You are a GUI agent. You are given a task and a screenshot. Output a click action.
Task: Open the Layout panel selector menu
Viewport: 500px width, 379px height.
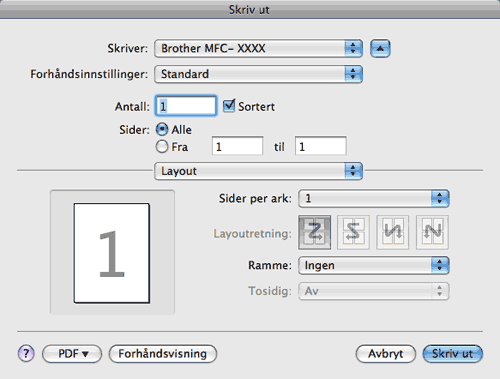[258, 171]
